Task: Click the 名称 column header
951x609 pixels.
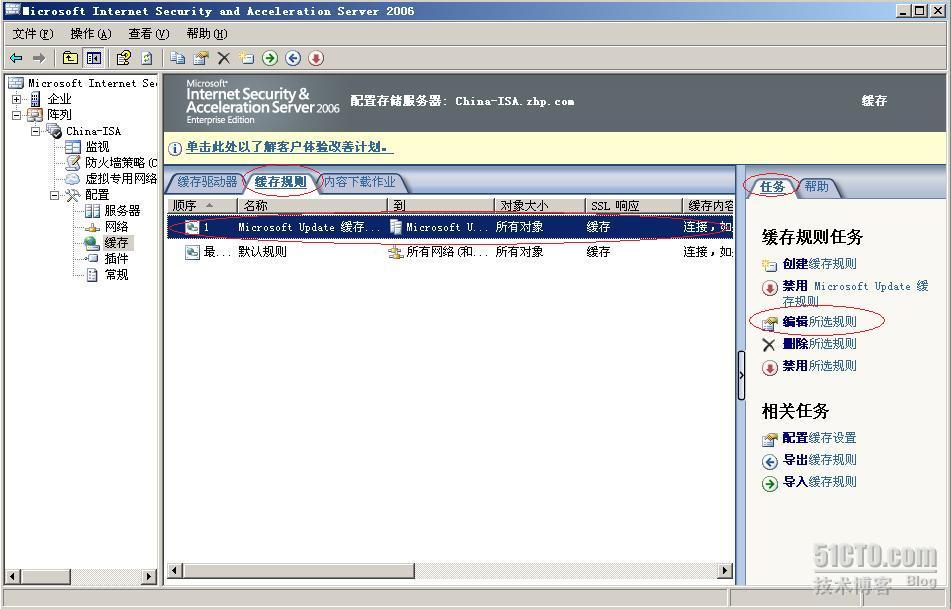Action: tap(312, 206)
